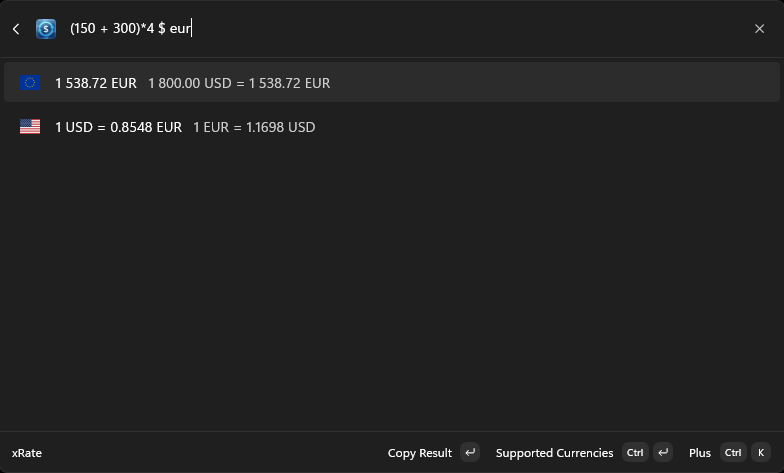
Task: Click the European Union flag icon
Action: 30,82
